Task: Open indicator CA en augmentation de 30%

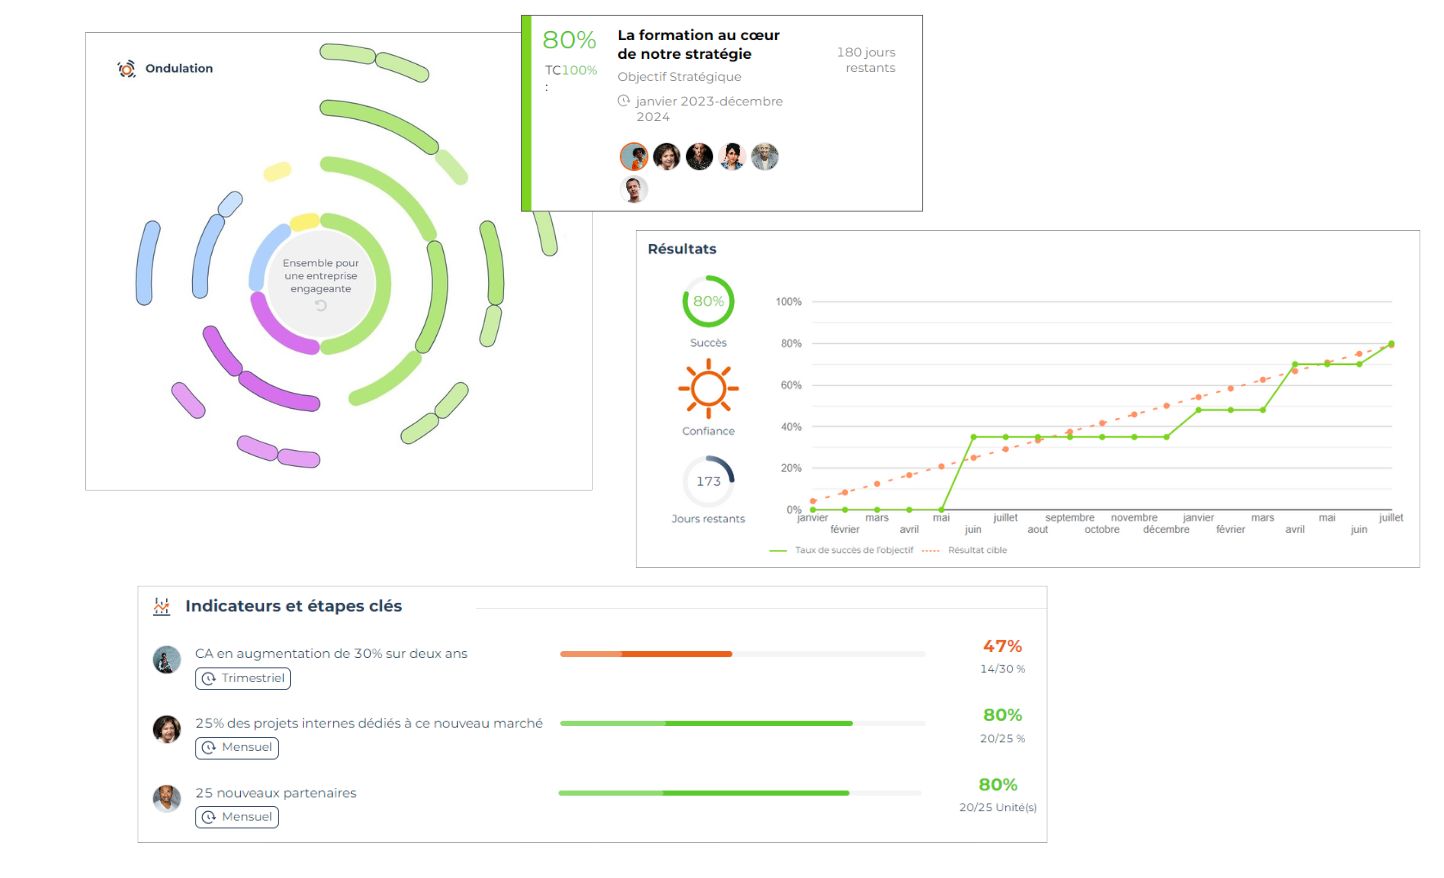Action: (x=331, y=653)
